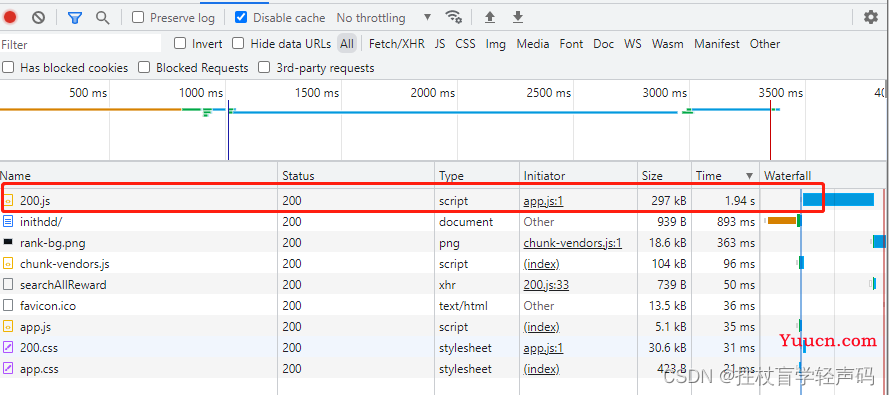Image resolution: width=889 pixels, height=395 pixels.
Task: Filter by Manifest requests
Action: (x=717, y=44)
